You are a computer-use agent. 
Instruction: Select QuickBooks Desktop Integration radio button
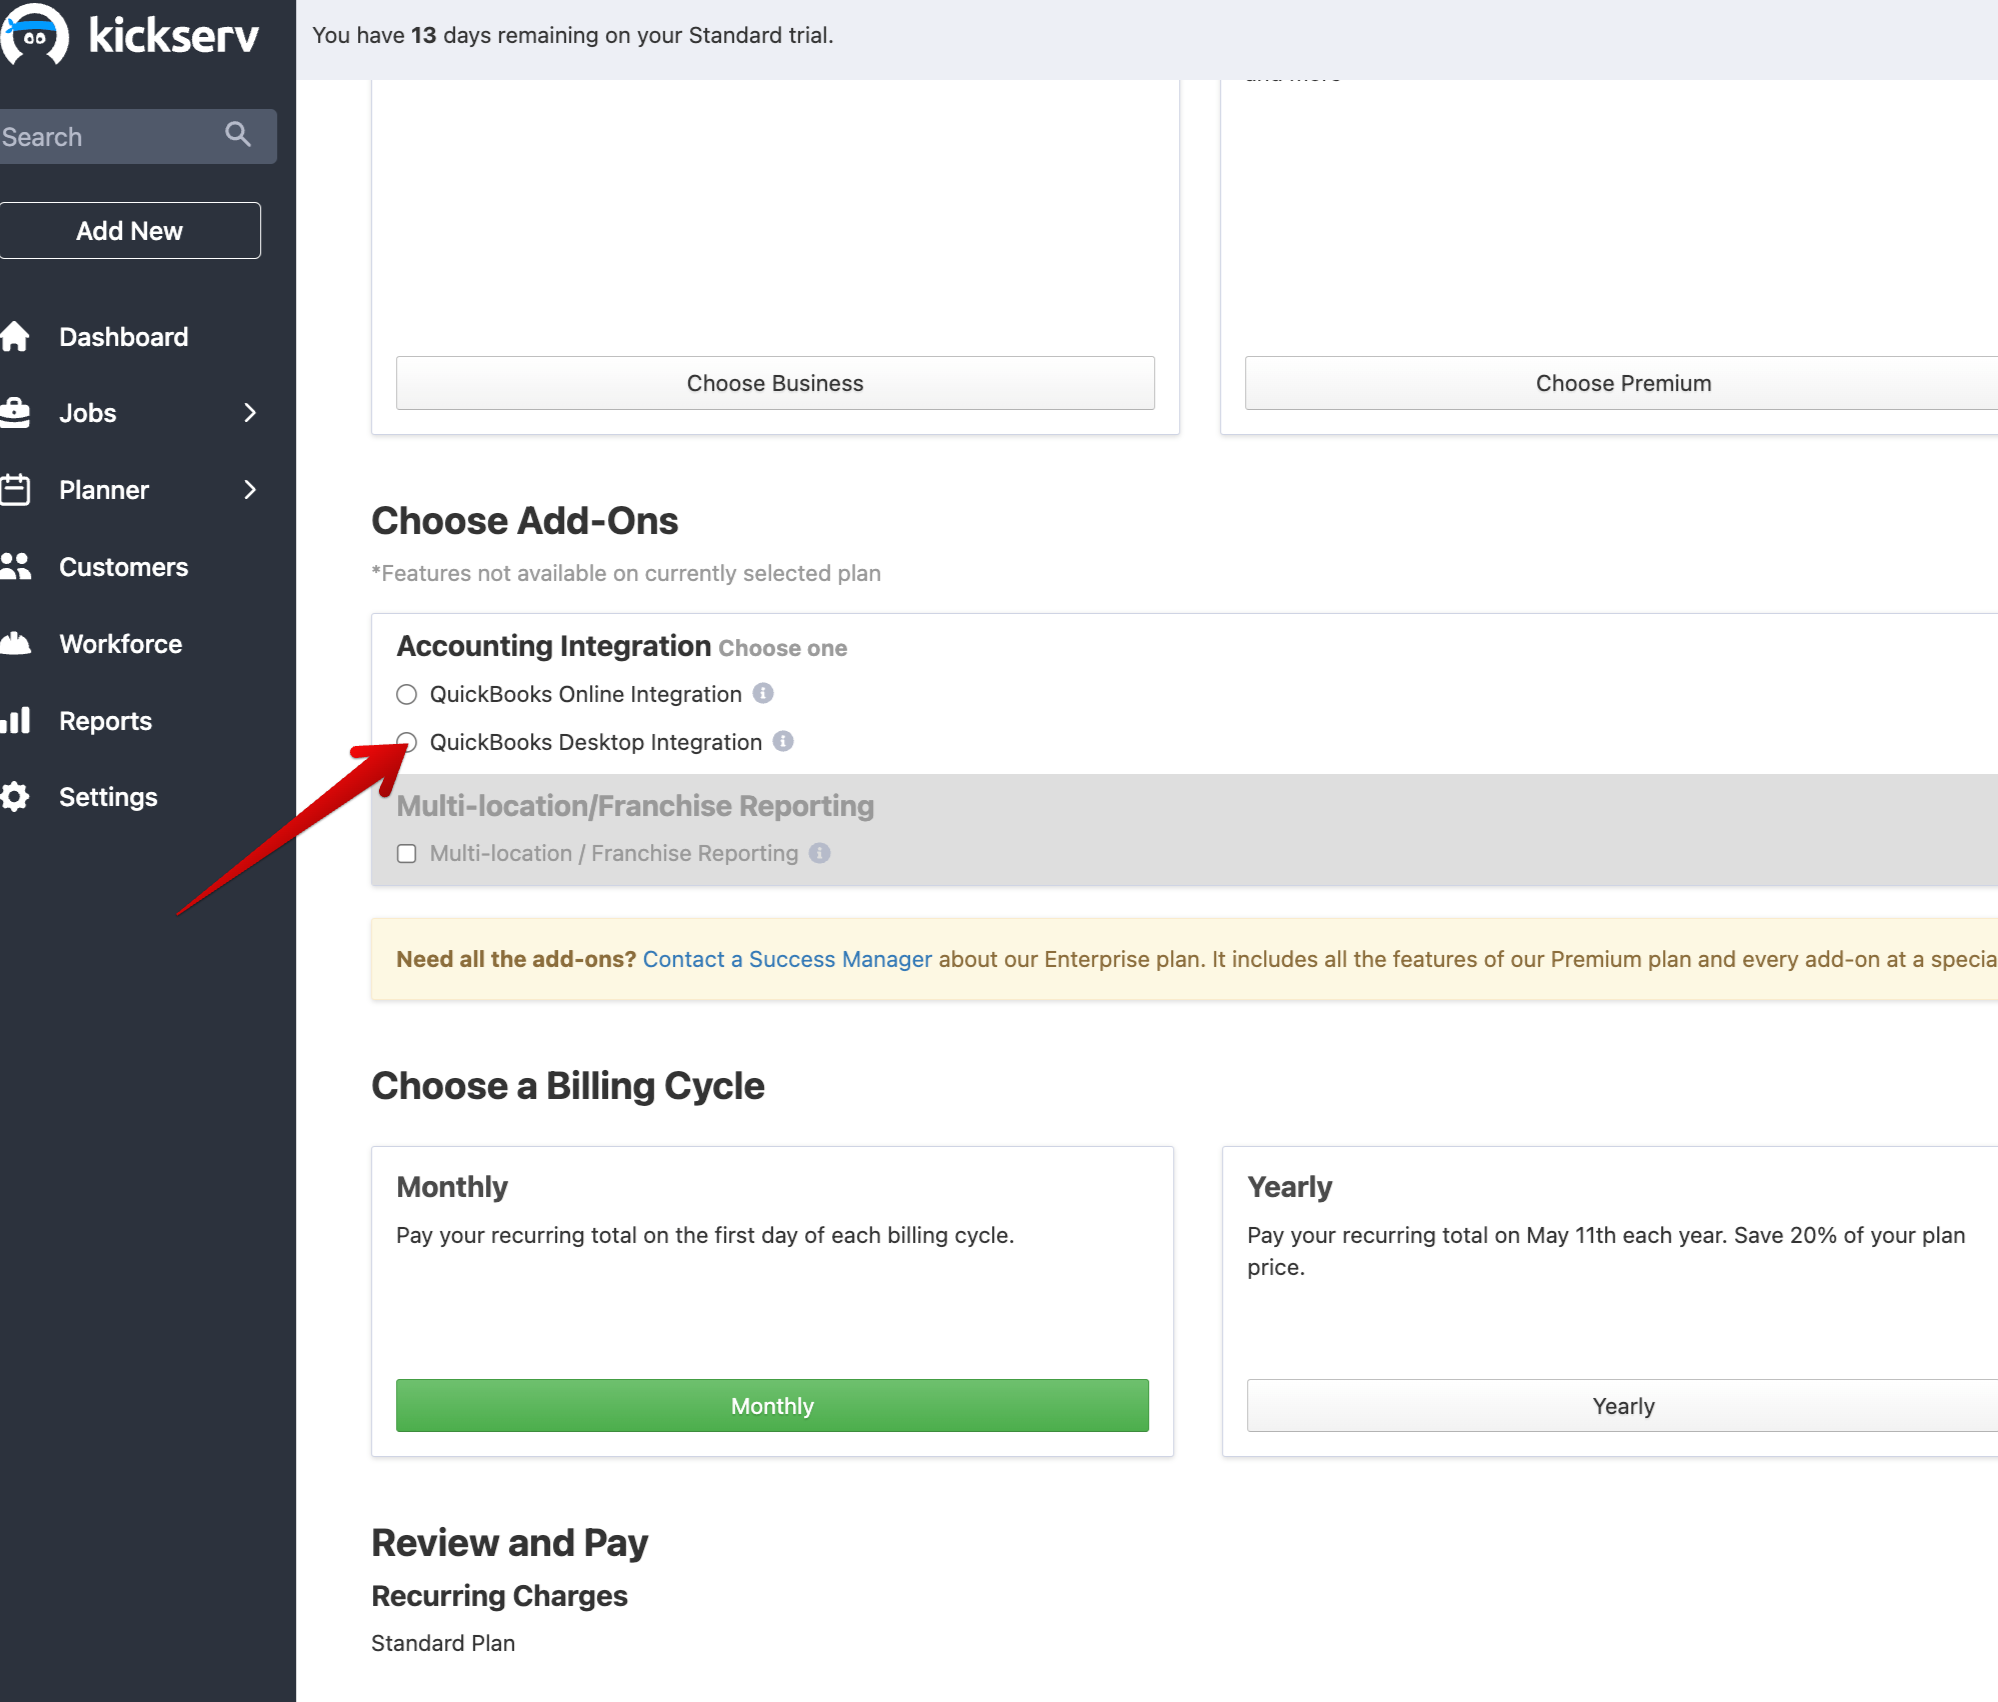[x=406, y=742]
